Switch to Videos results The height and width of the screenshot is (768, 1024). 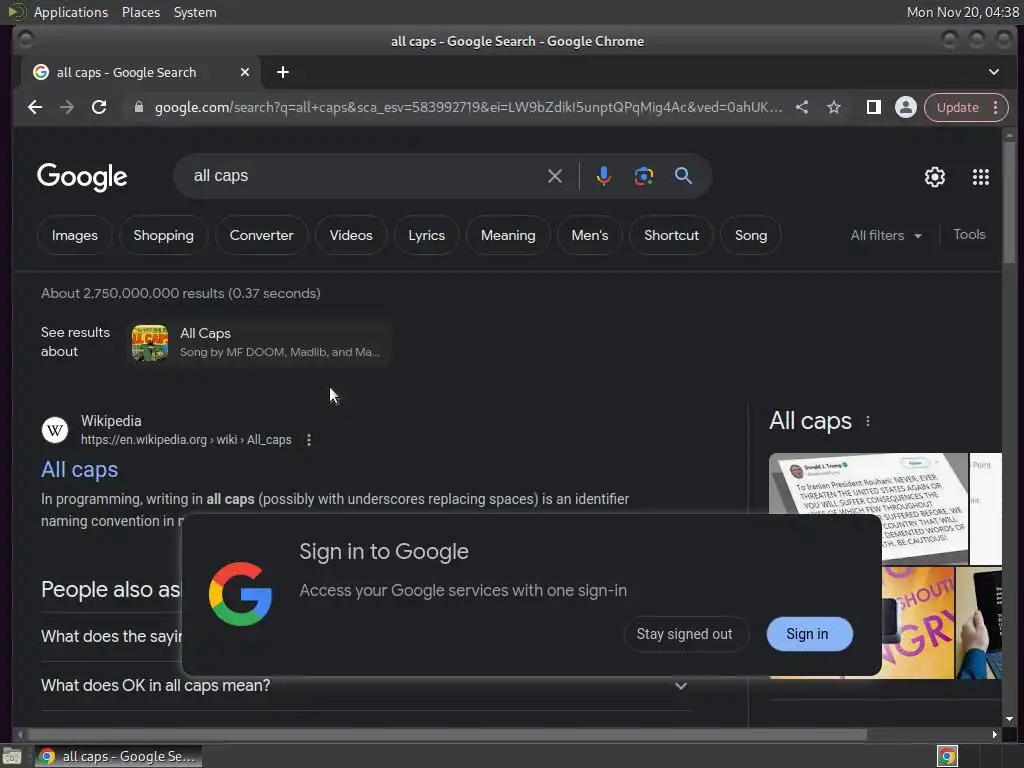[351, 235]
